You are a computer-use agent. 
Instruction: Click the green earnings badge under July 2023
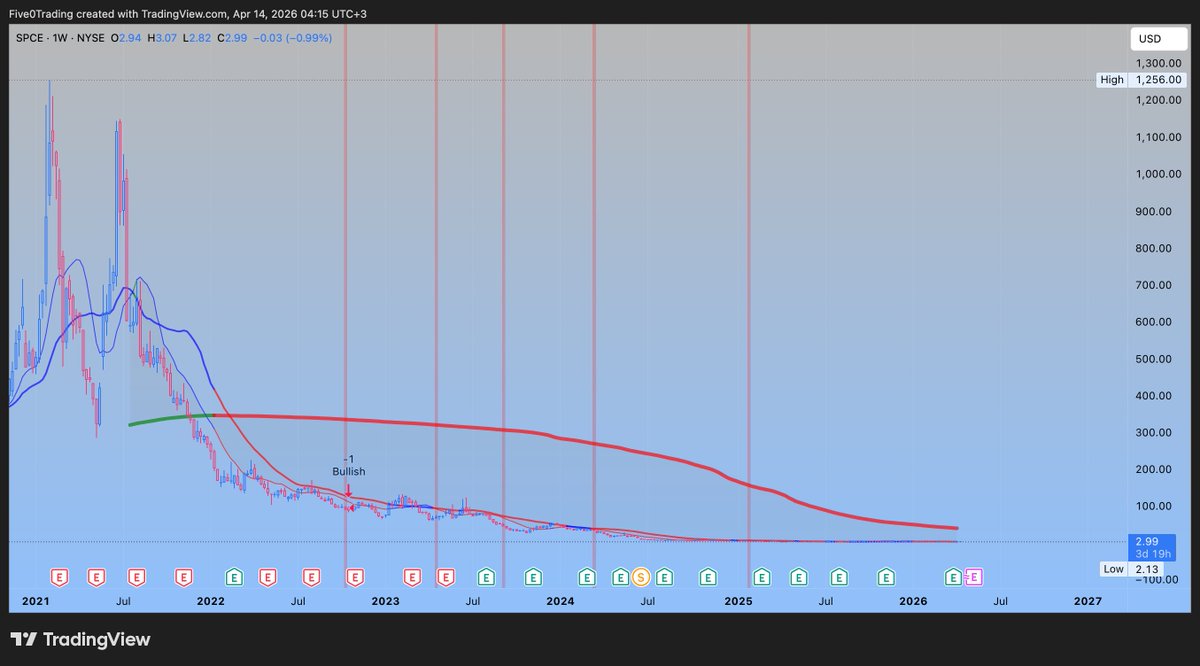tap(485, 577)
